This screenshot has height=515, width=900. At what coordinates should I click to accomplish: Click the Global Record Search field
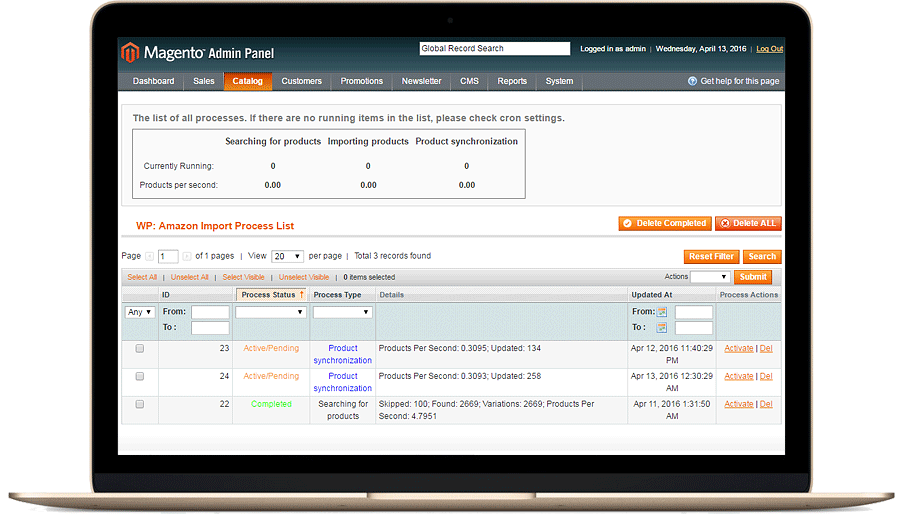coord(495,49)
